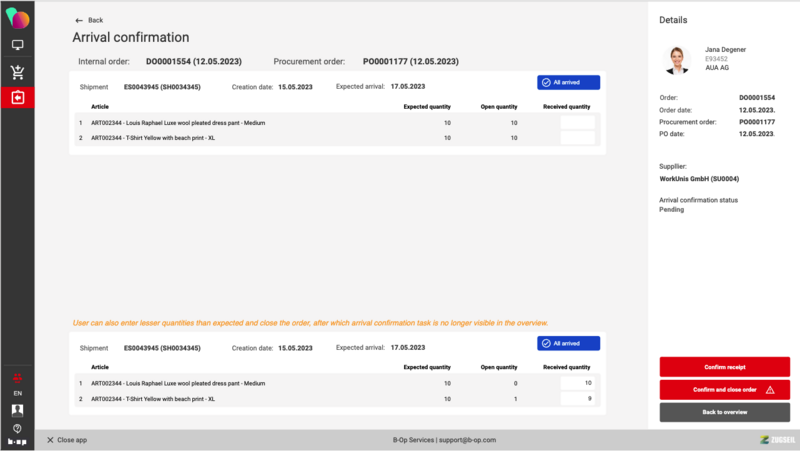Viewport: 800px width, 451px height.
Task: Open the user profile icon in sidebar
Action: (17, 410)
